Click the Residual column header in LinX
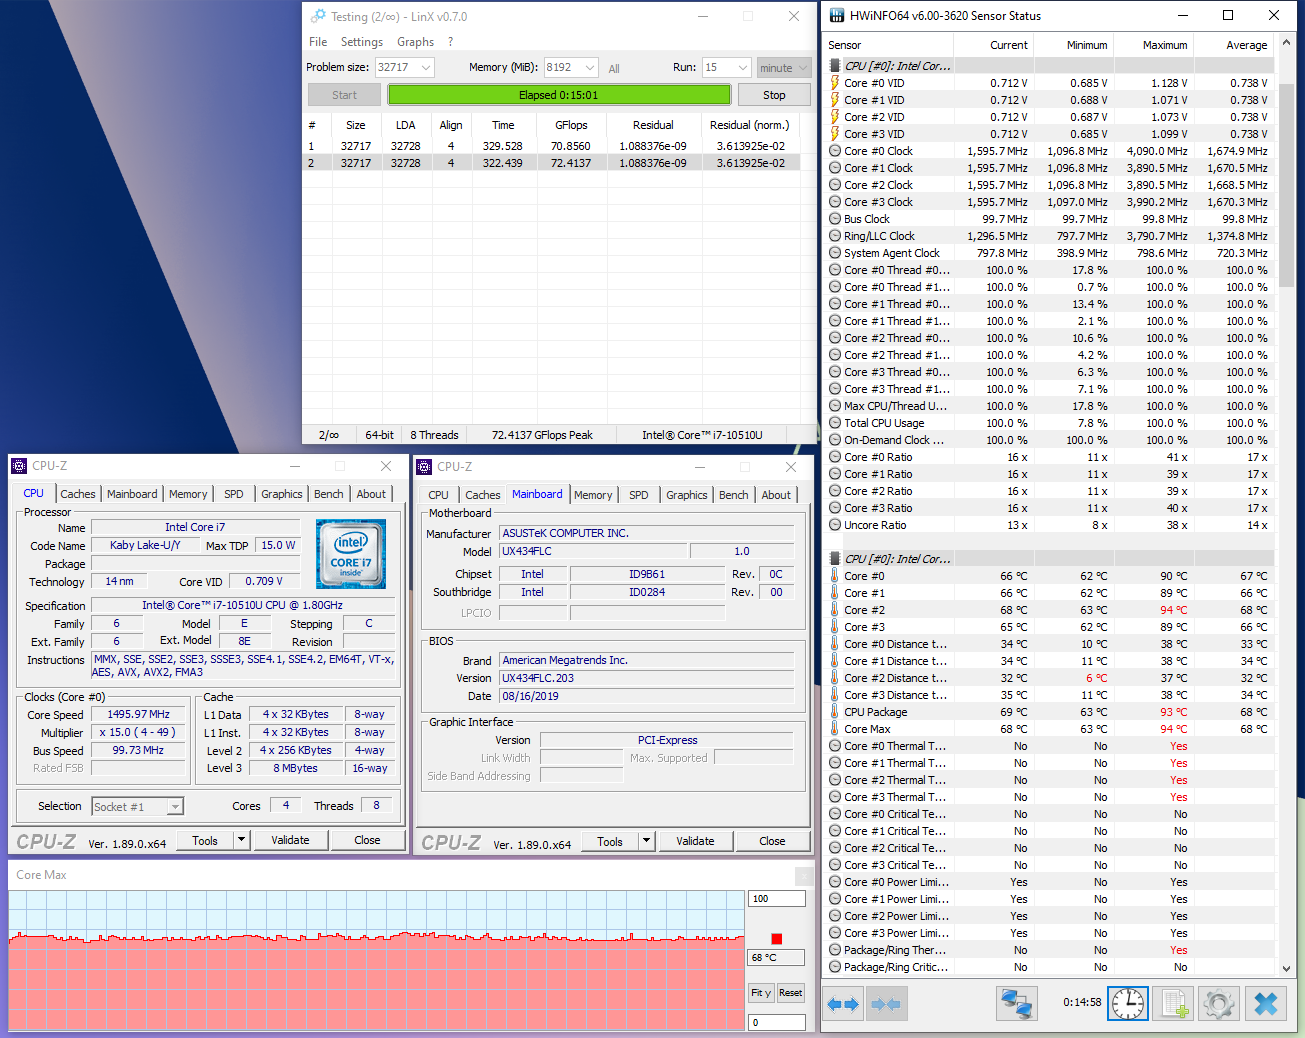The image size is (1305, 1038). pos(653,125)
